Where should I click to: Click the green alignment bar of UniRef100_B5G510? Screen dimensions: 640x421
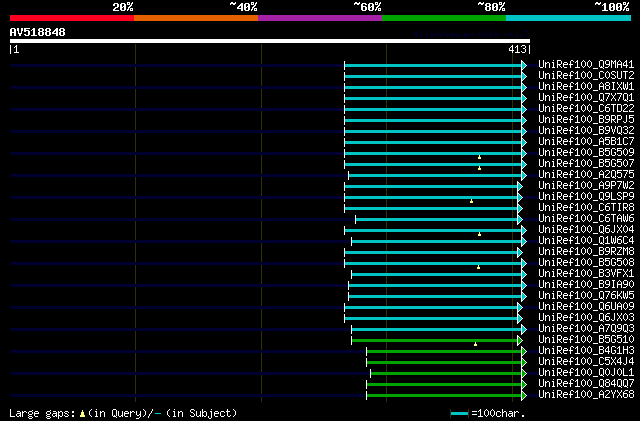click(x=437, y=340)
